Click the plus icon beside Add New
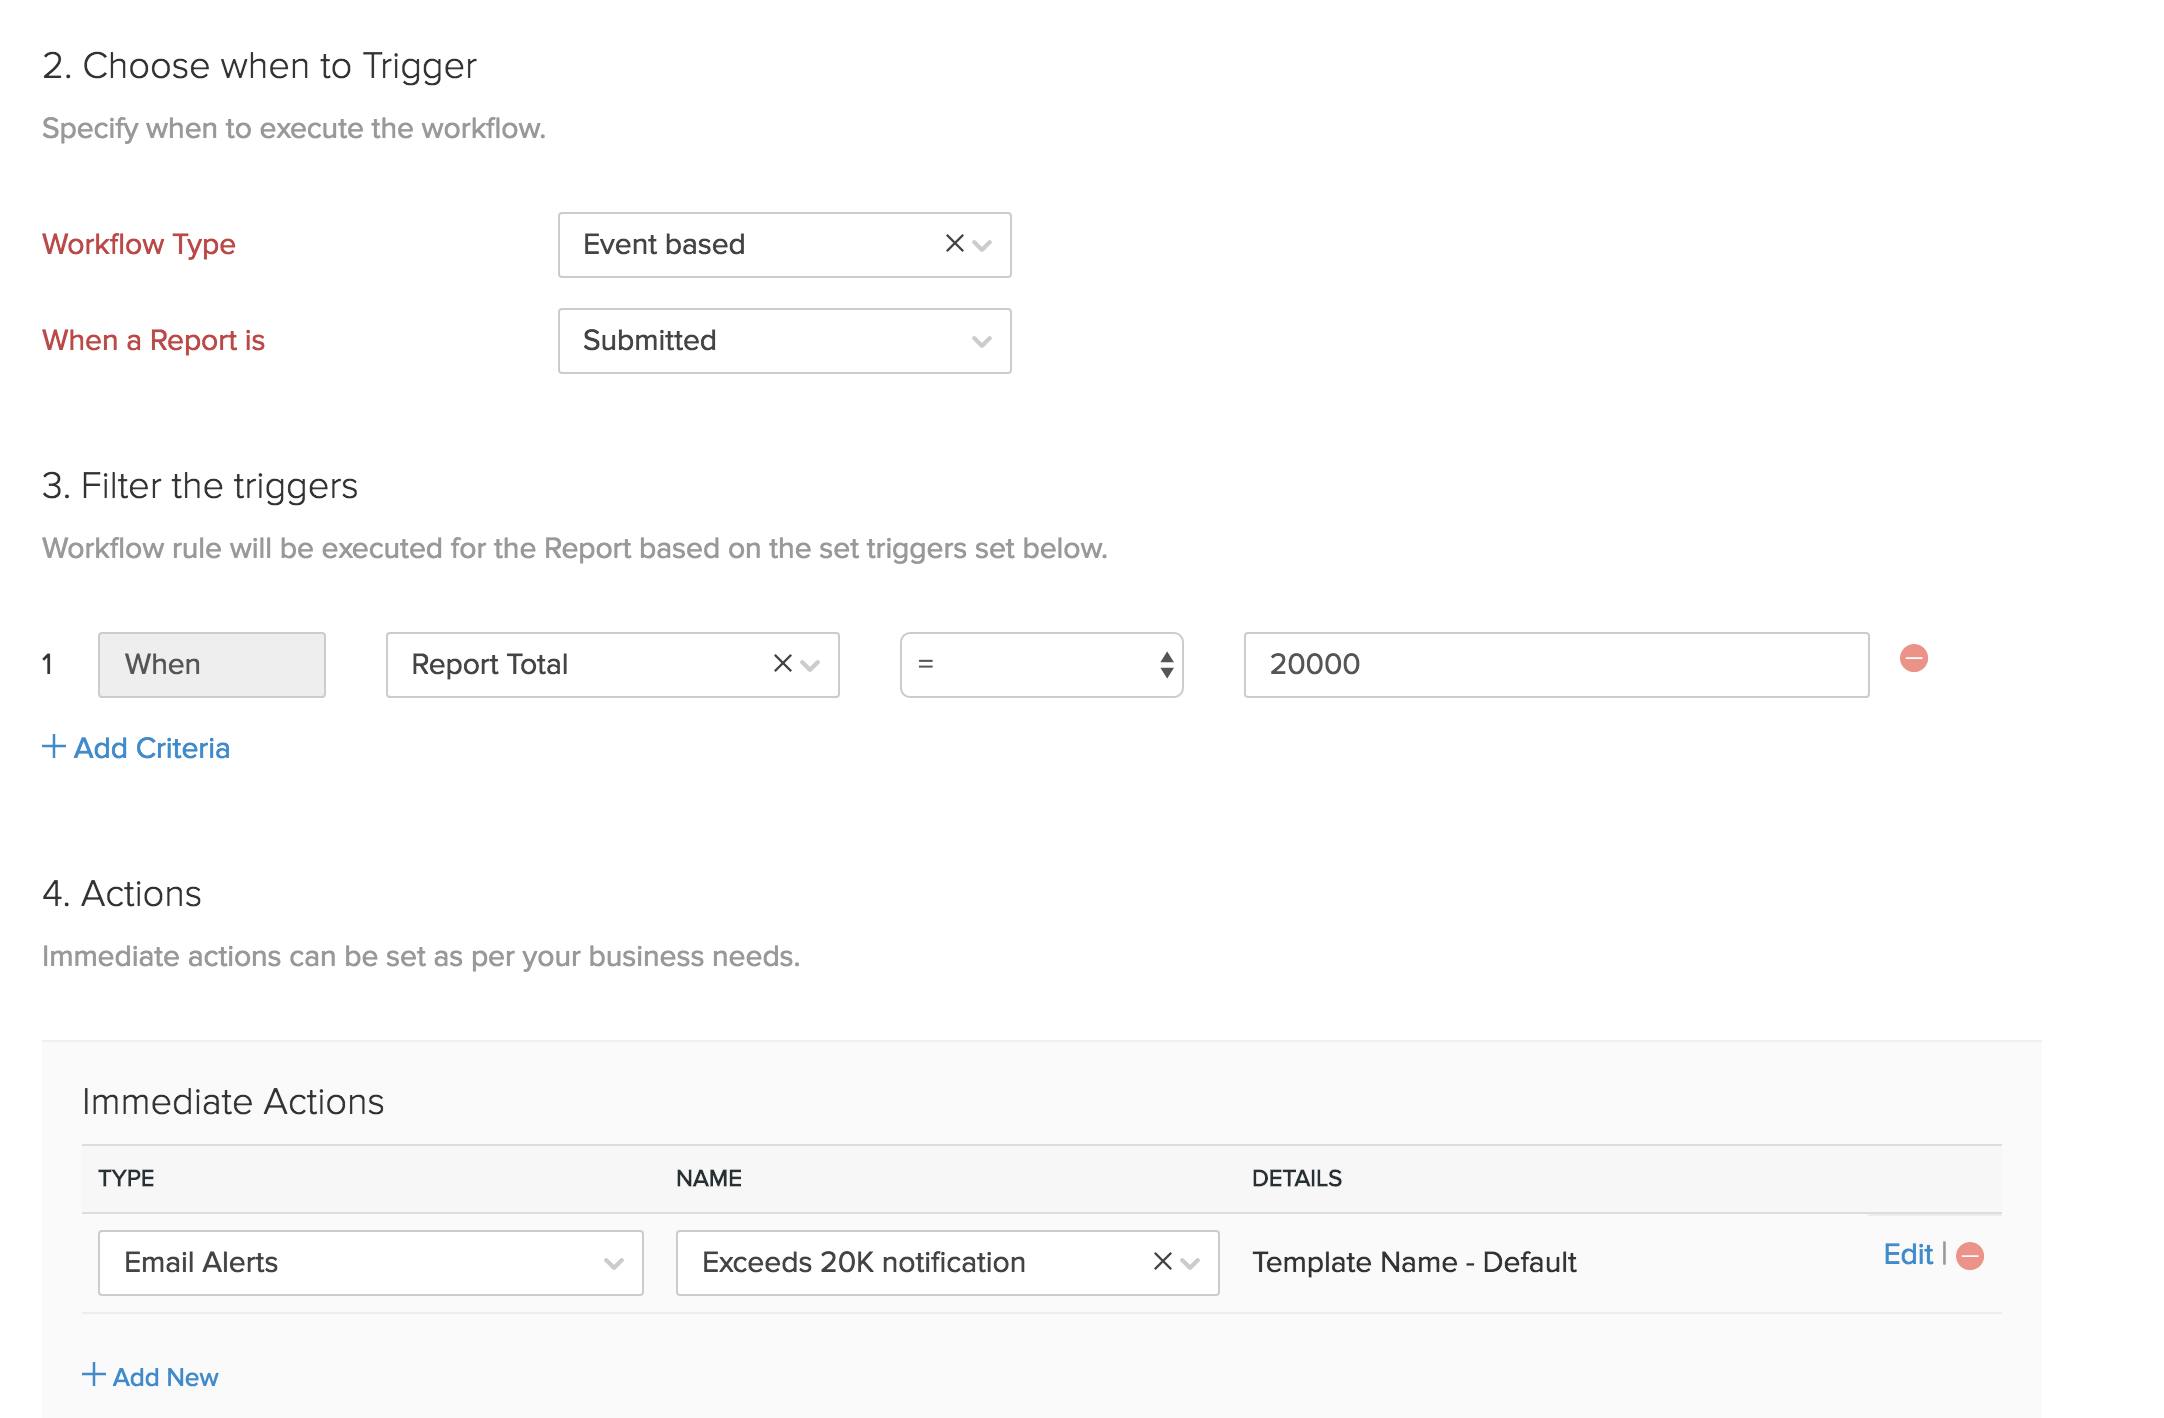 pyautogui.click(x=93, y=1375)
